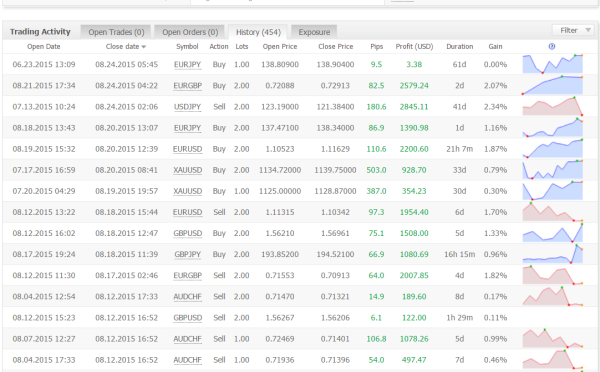Open the Exposure tab
The height and width of the screenshot is (372, 600).
pos(314,32)
